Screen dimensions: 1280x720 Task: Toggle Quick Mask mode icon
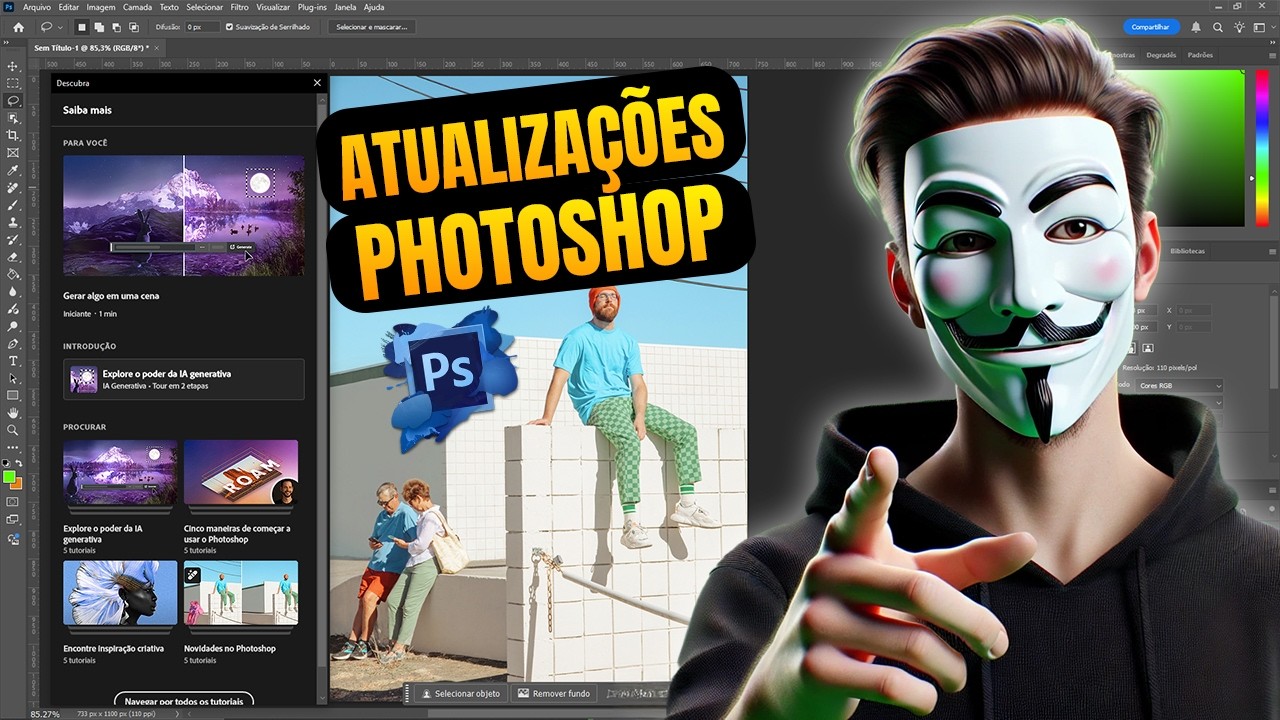tap(13, 502)
